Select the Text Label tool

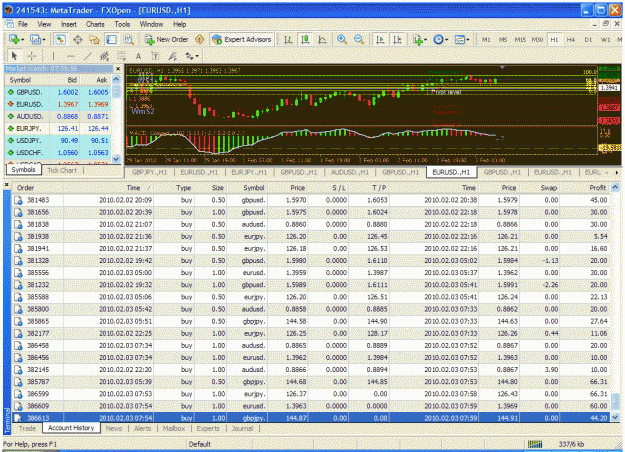click(x=155, y=56)
